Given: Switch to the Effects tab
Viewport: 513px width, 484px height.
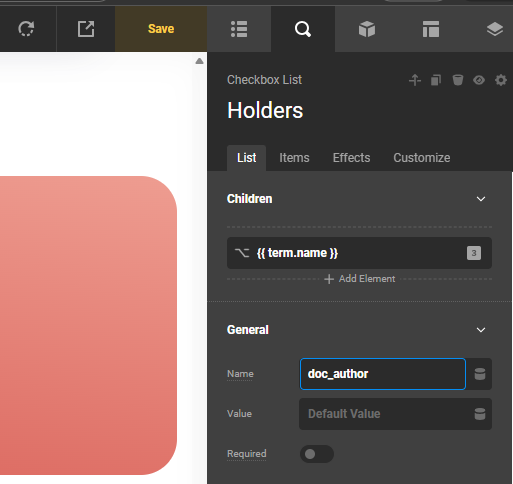Looking at the screenshot, I should (351, 158).
